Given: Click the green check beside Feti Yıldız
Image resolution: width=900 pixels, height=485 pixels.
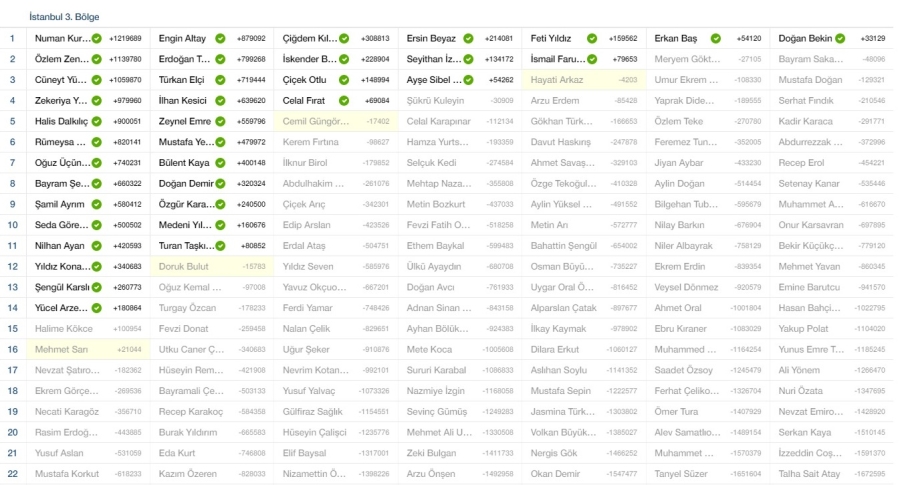Looking at the screenshot, I should pyautogui.click(x=592, y=38).
